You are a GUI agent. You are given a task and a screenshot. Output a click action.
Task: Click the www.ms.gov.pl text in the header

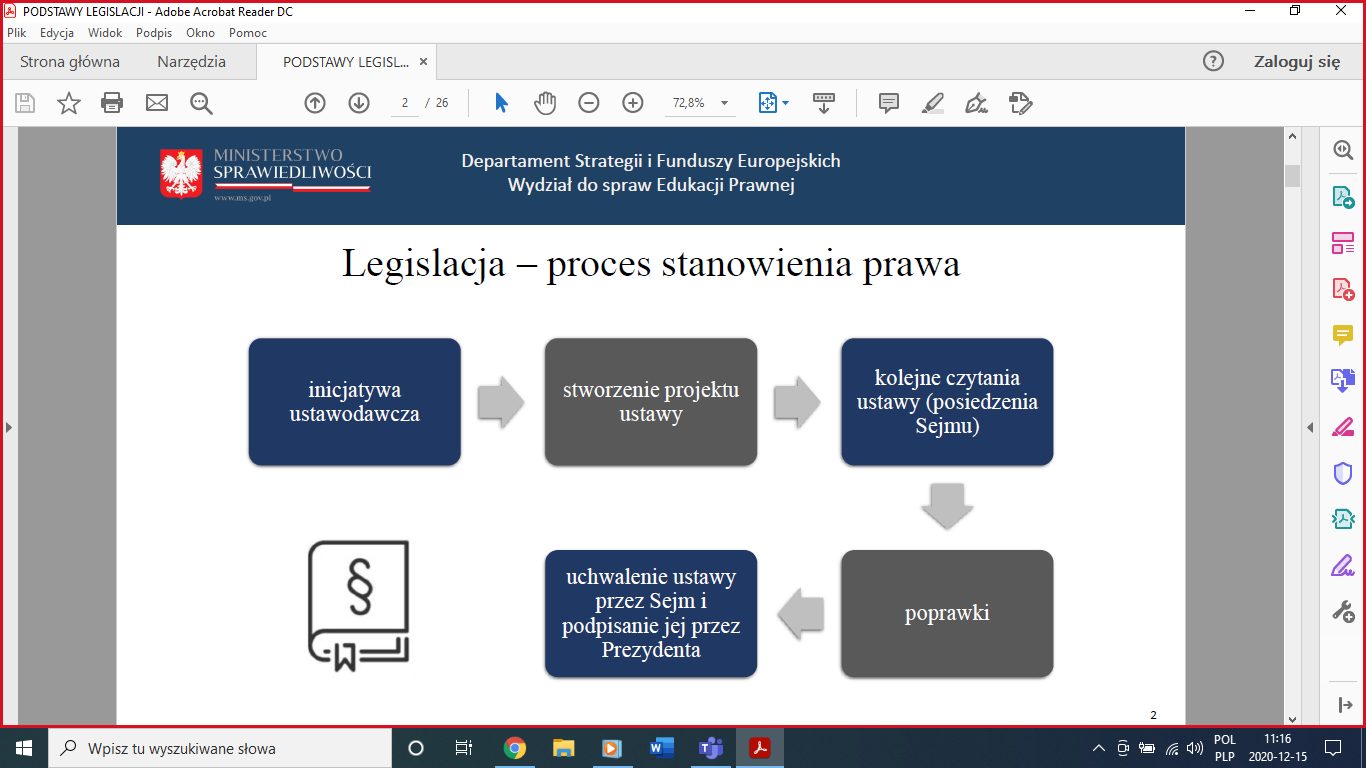[242, 198]
